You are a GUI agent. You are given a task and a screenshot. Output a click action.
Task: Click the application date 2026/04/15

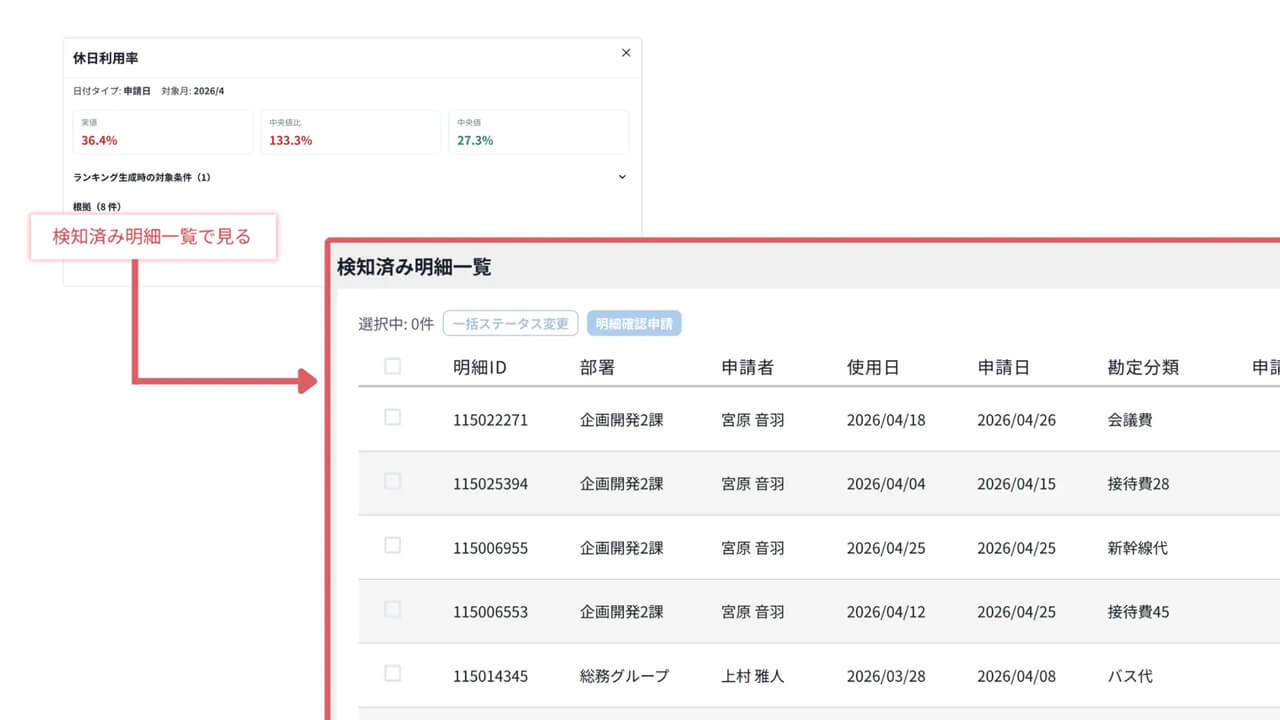pos(1016,484)
